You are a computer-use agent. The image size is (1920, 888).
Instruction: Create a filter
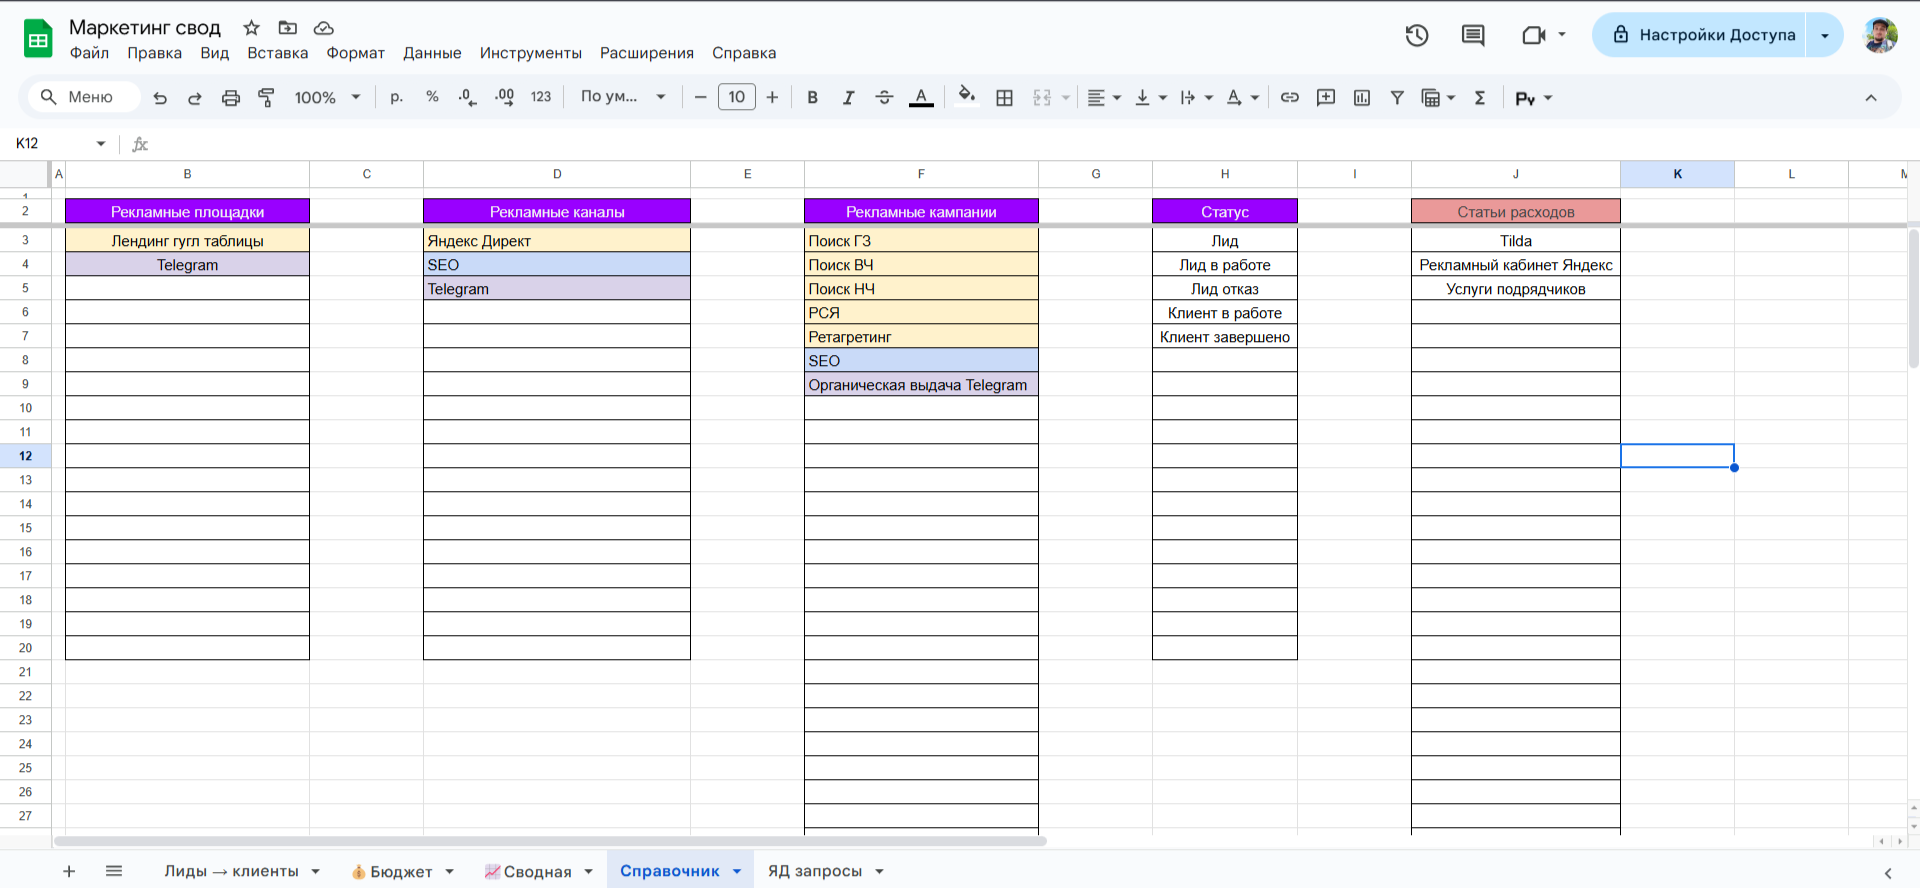tap(1397, 98)
